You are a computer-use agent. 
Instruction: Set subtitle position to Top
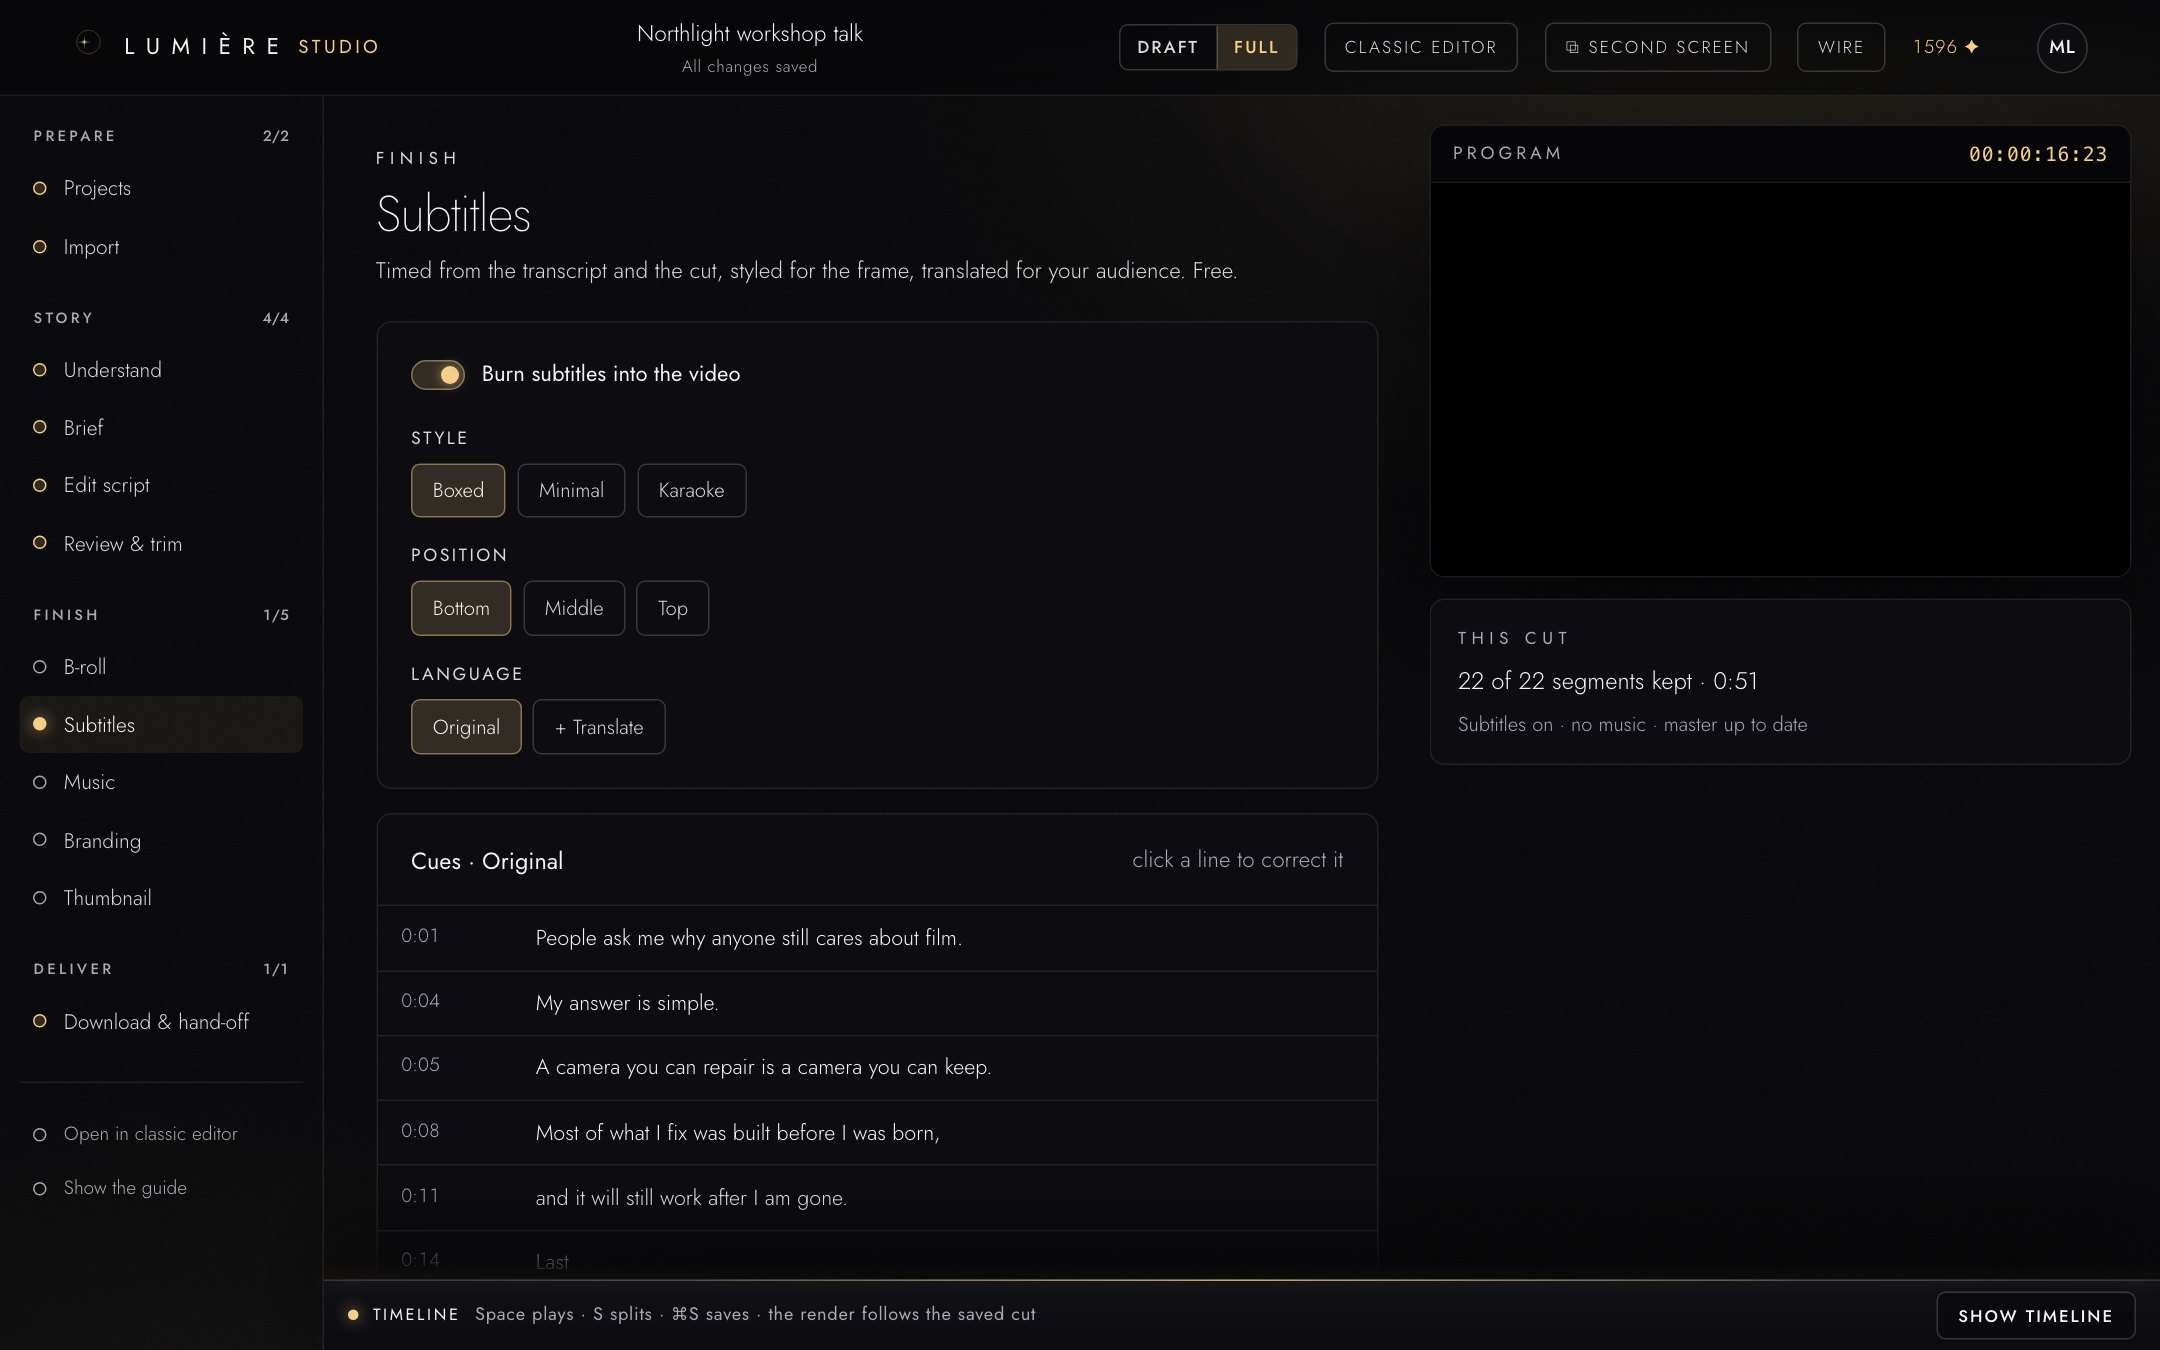click(x=672, y=608)
